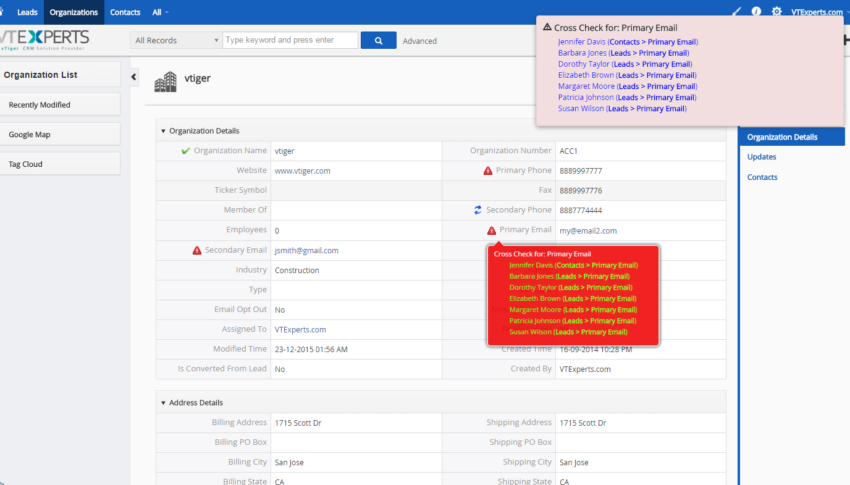Viewport: 850px width, 485px height.
Task: Open Barbara Jones in pink popup
Action: pos(623,53)
